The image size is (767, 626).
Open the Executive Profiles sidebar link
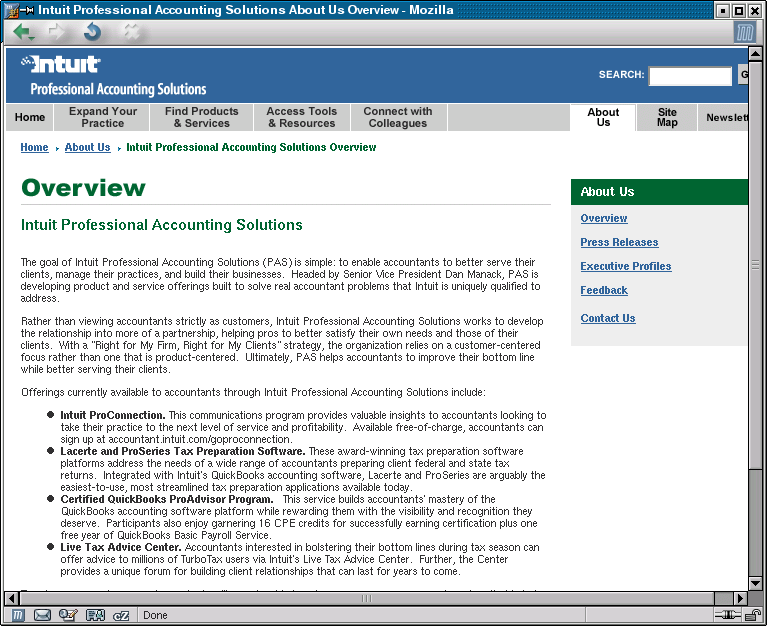coord(626,266)
